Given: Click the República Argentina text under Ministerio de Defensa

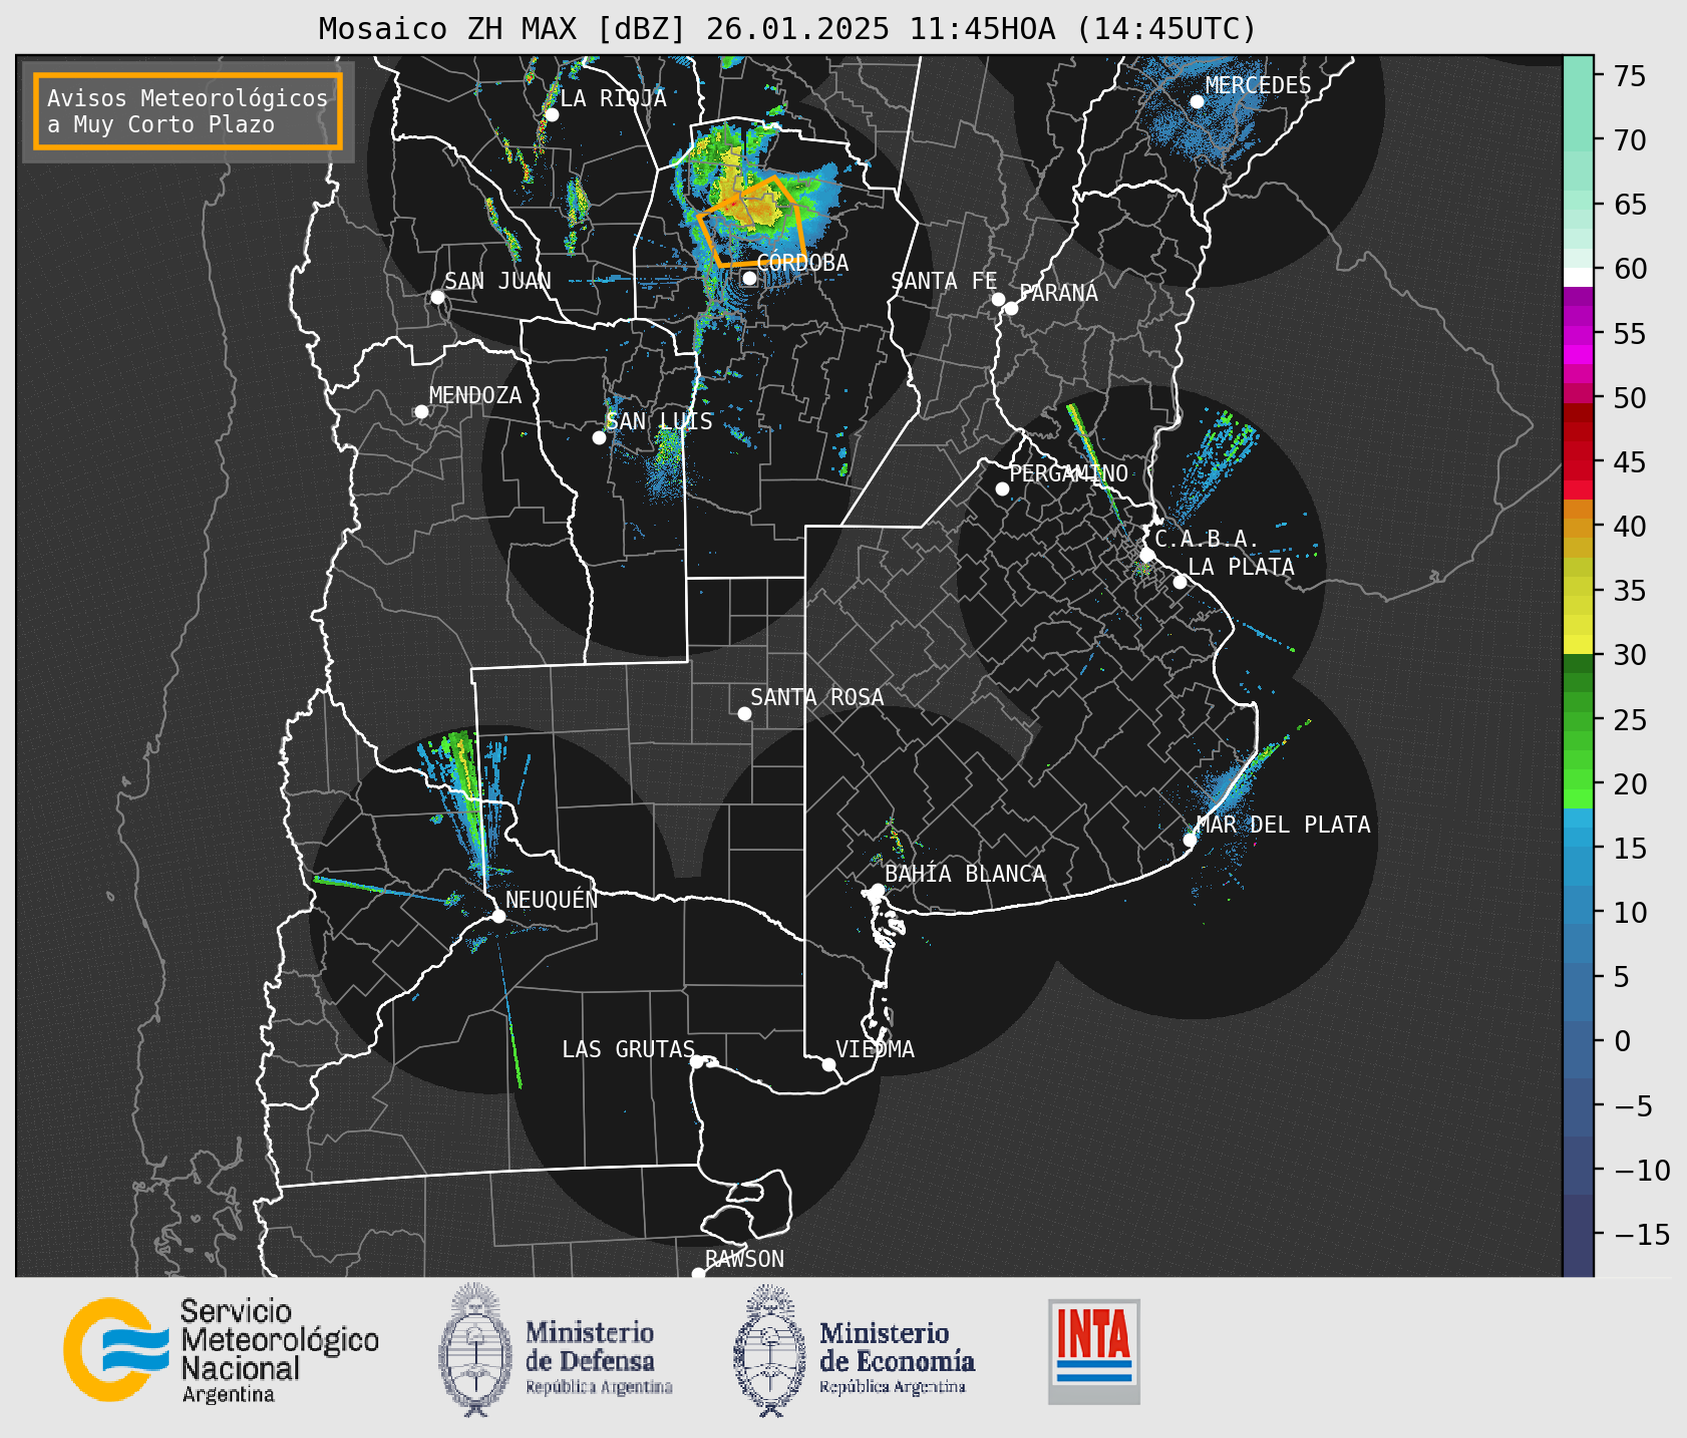Looking at the screenshot, I should pyautogui.click(x=599, y=1388).
